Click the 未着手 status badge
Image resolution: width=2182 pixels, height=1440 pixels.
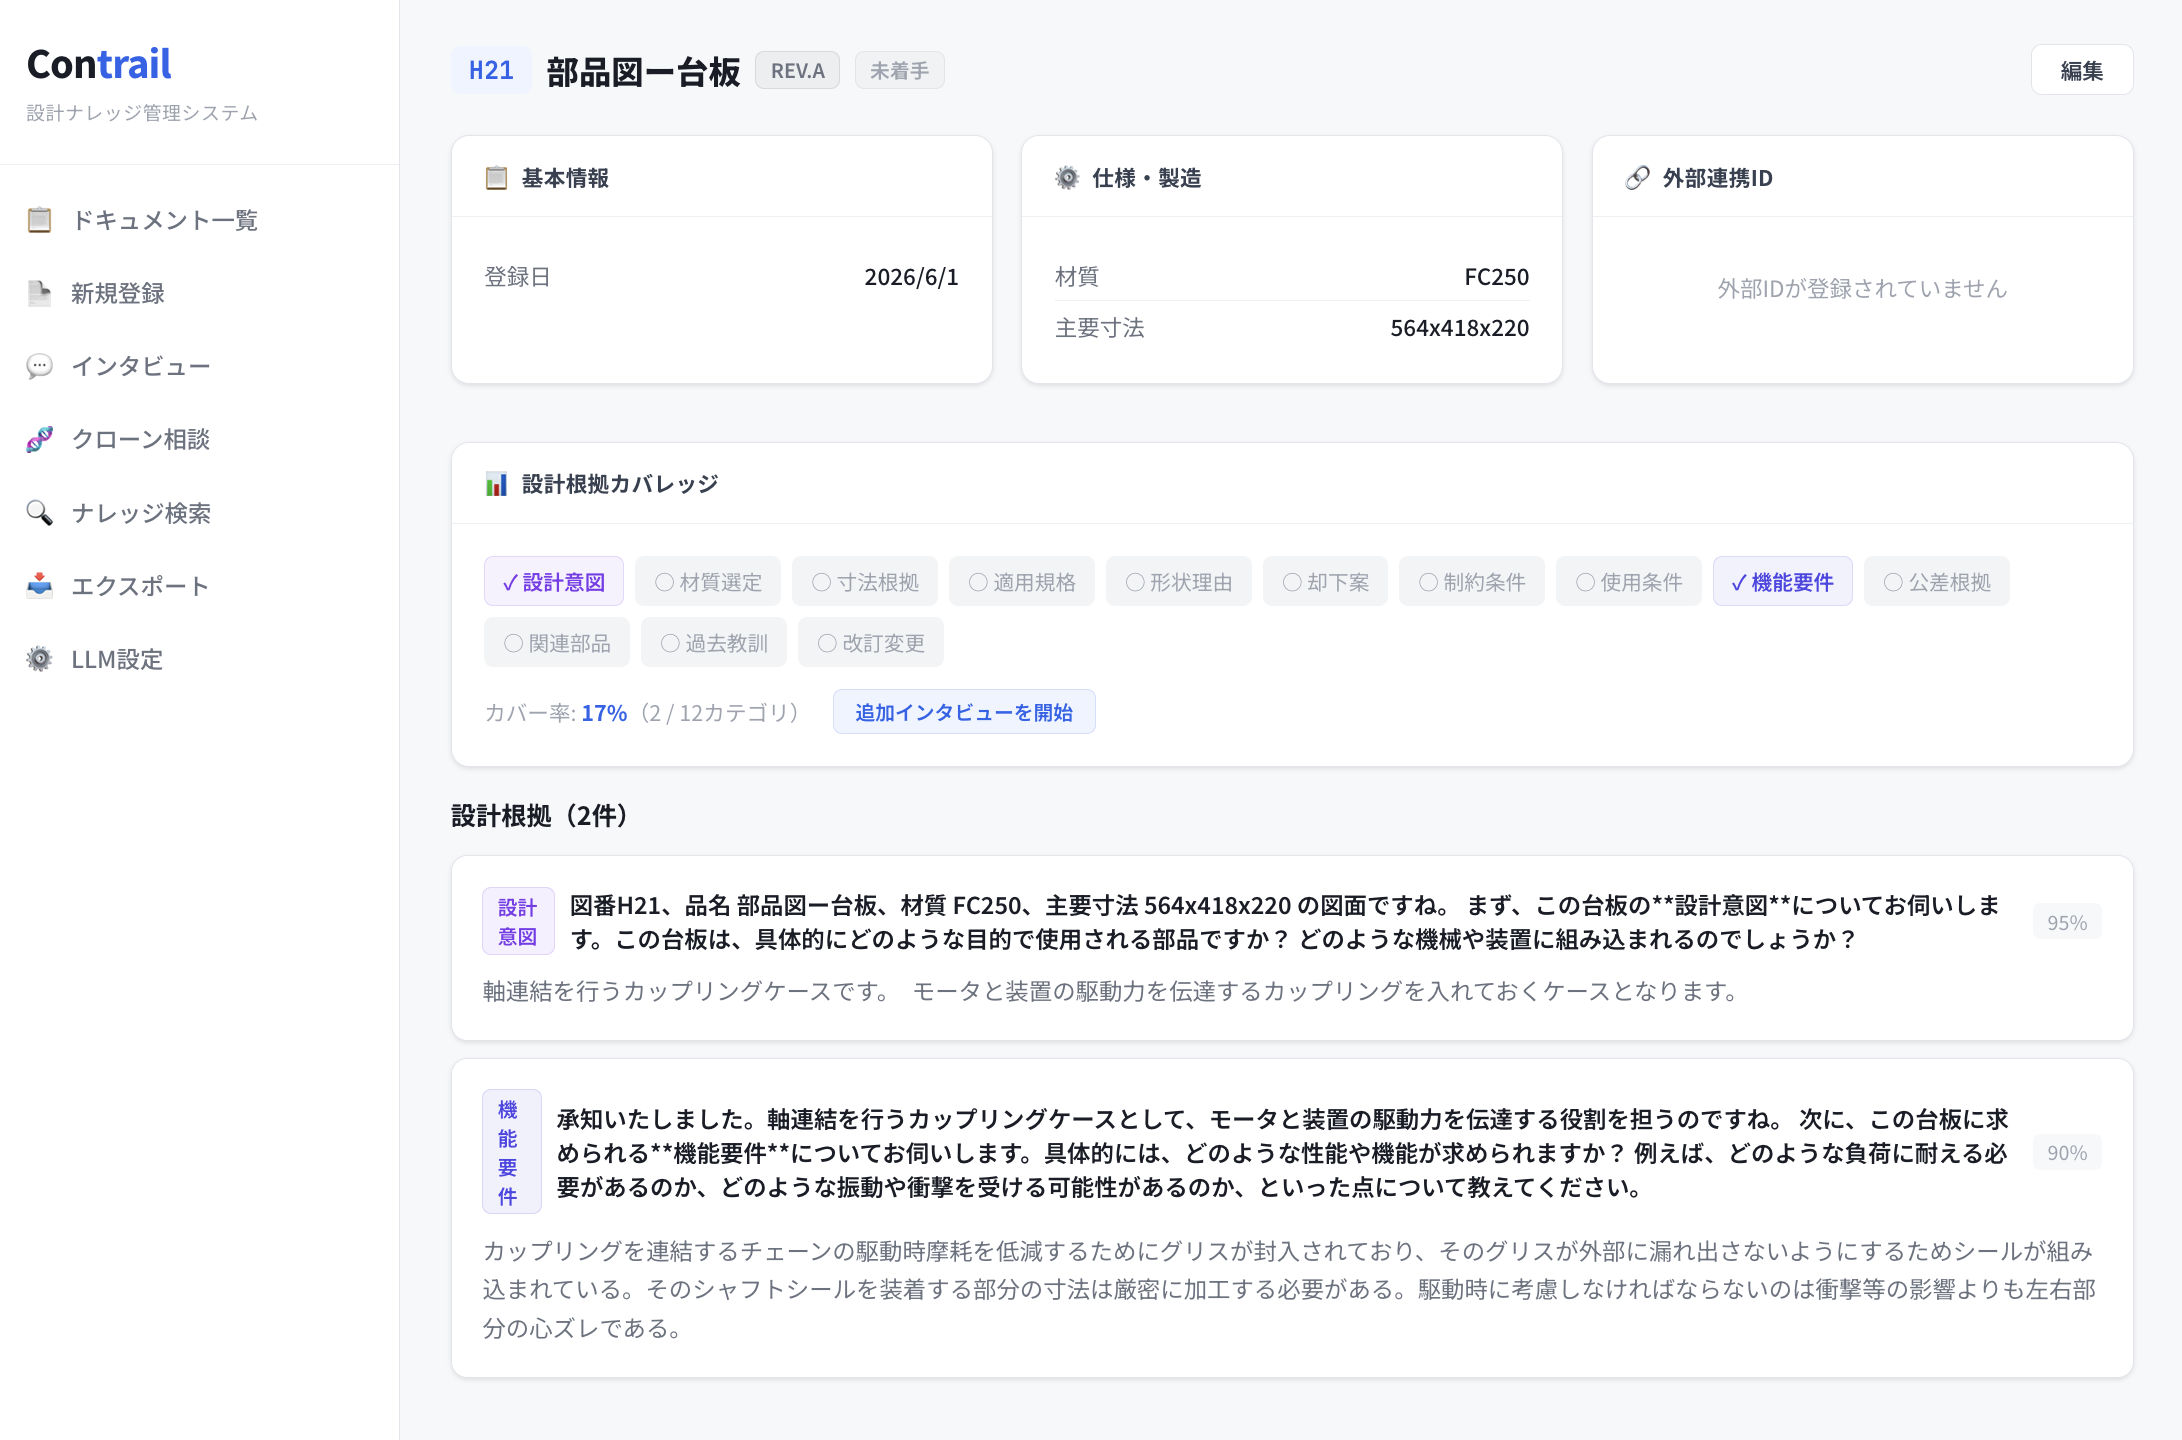(900, 71)
